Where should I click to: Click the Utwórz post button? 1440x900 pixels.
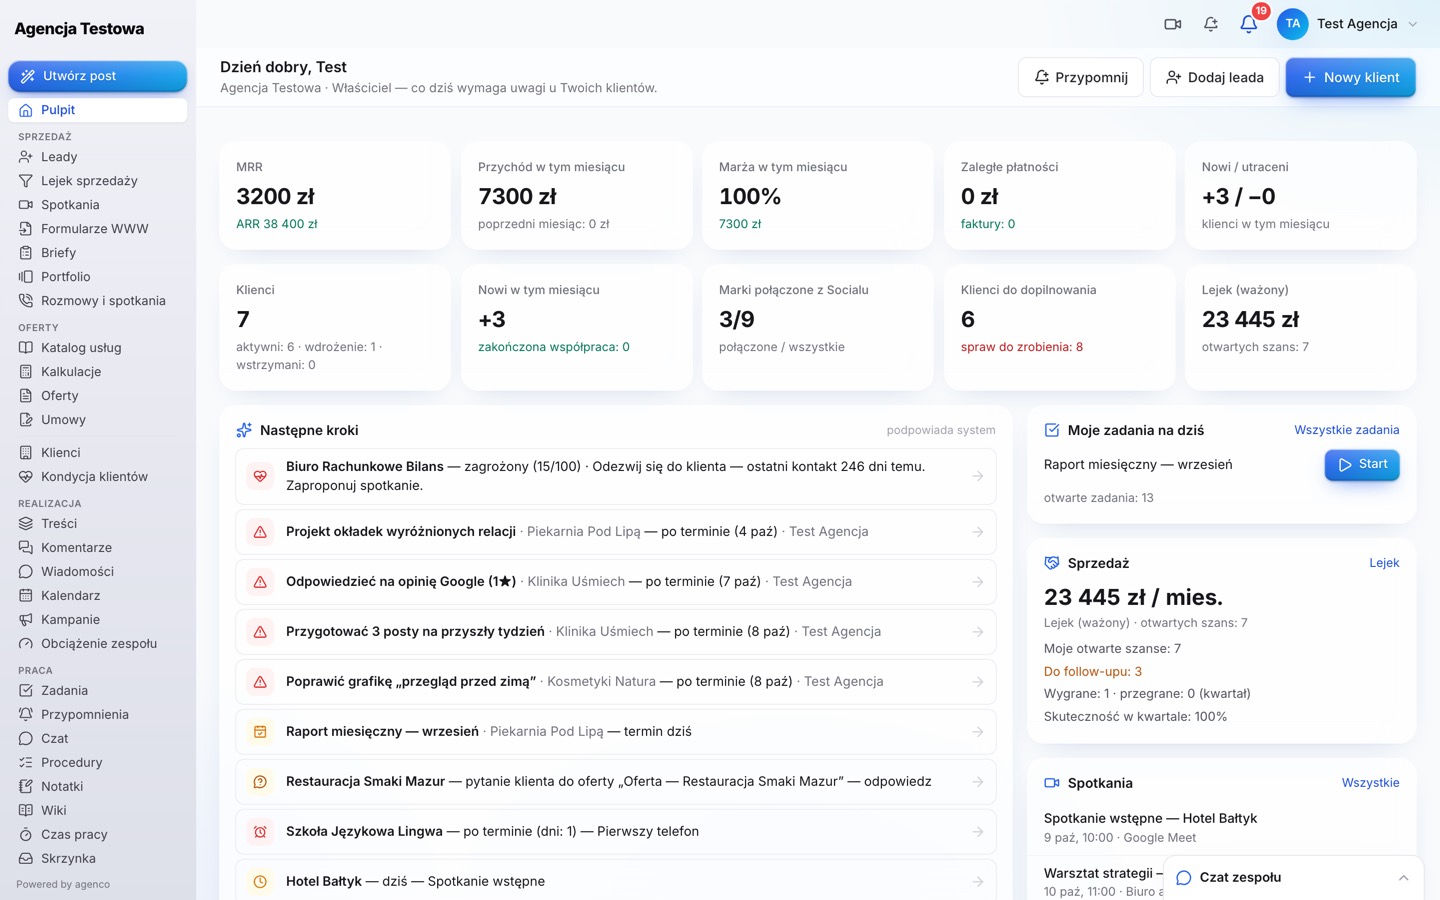click(x=98, y=76)
